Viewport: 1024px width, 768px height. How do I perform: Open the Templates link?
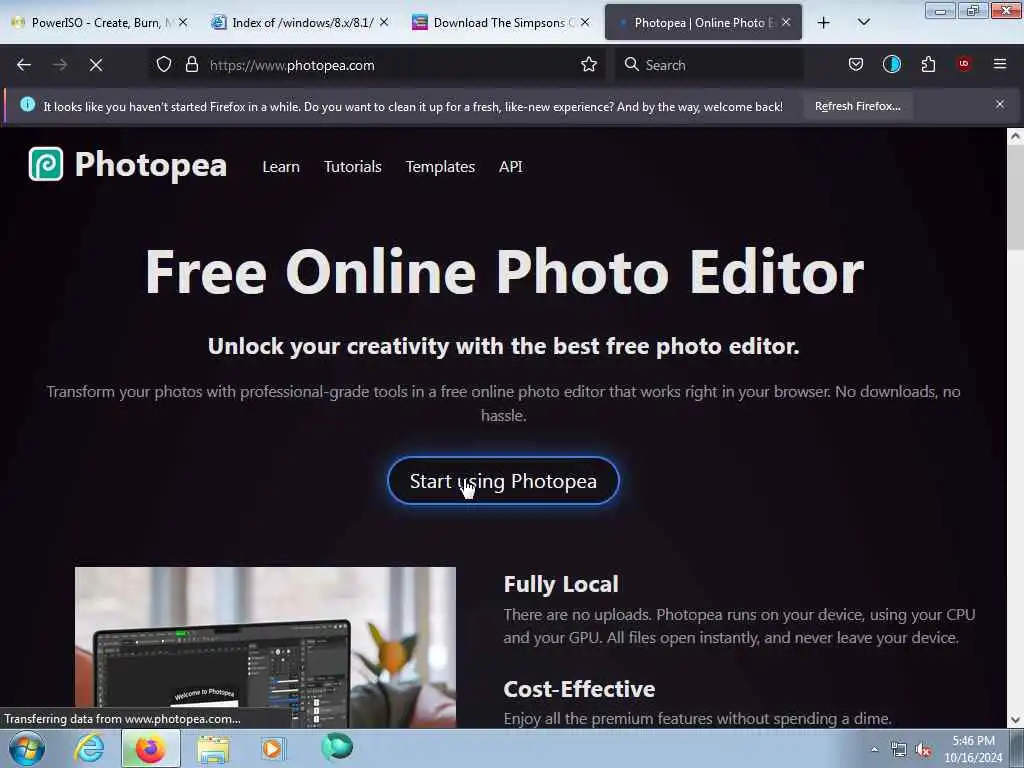point(440,167)
